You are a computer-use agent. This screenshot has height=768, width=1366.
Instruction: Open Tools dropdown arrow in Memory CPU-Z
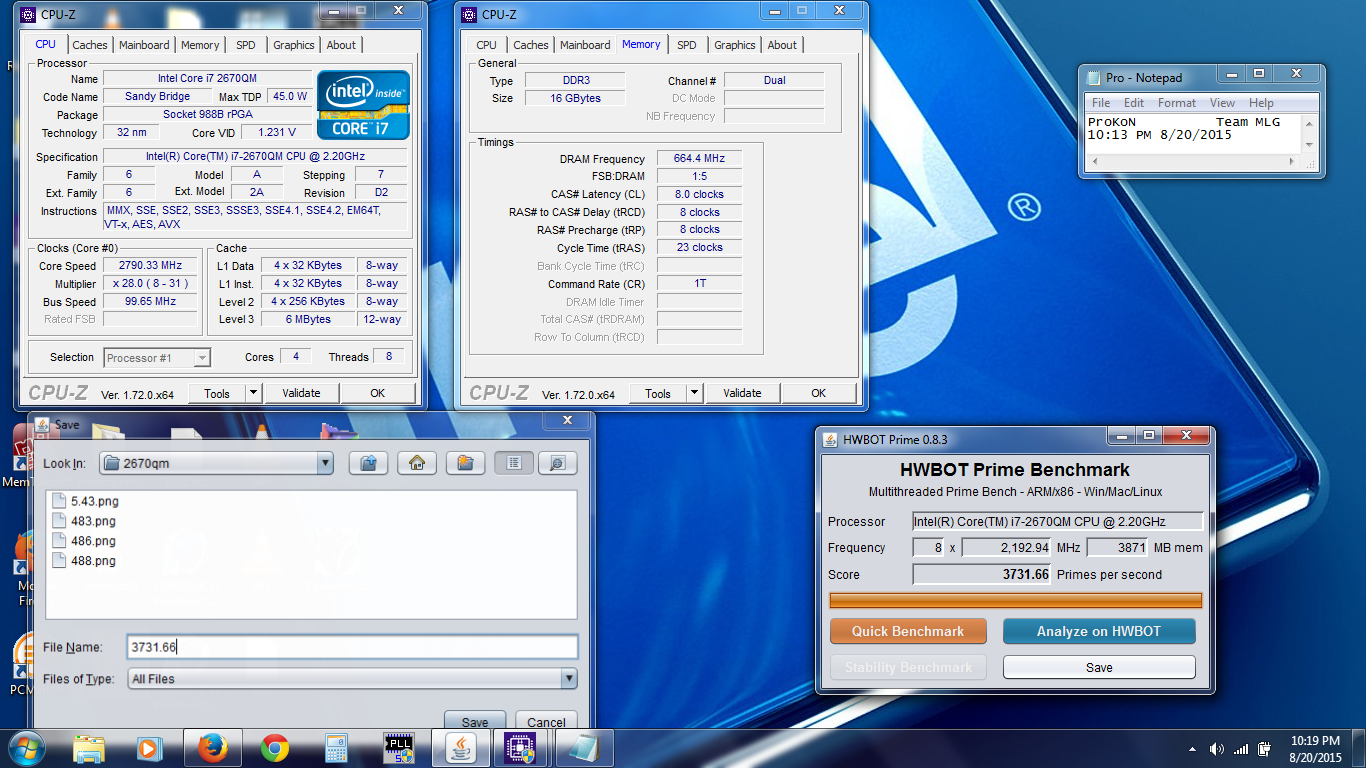[694, 393]
